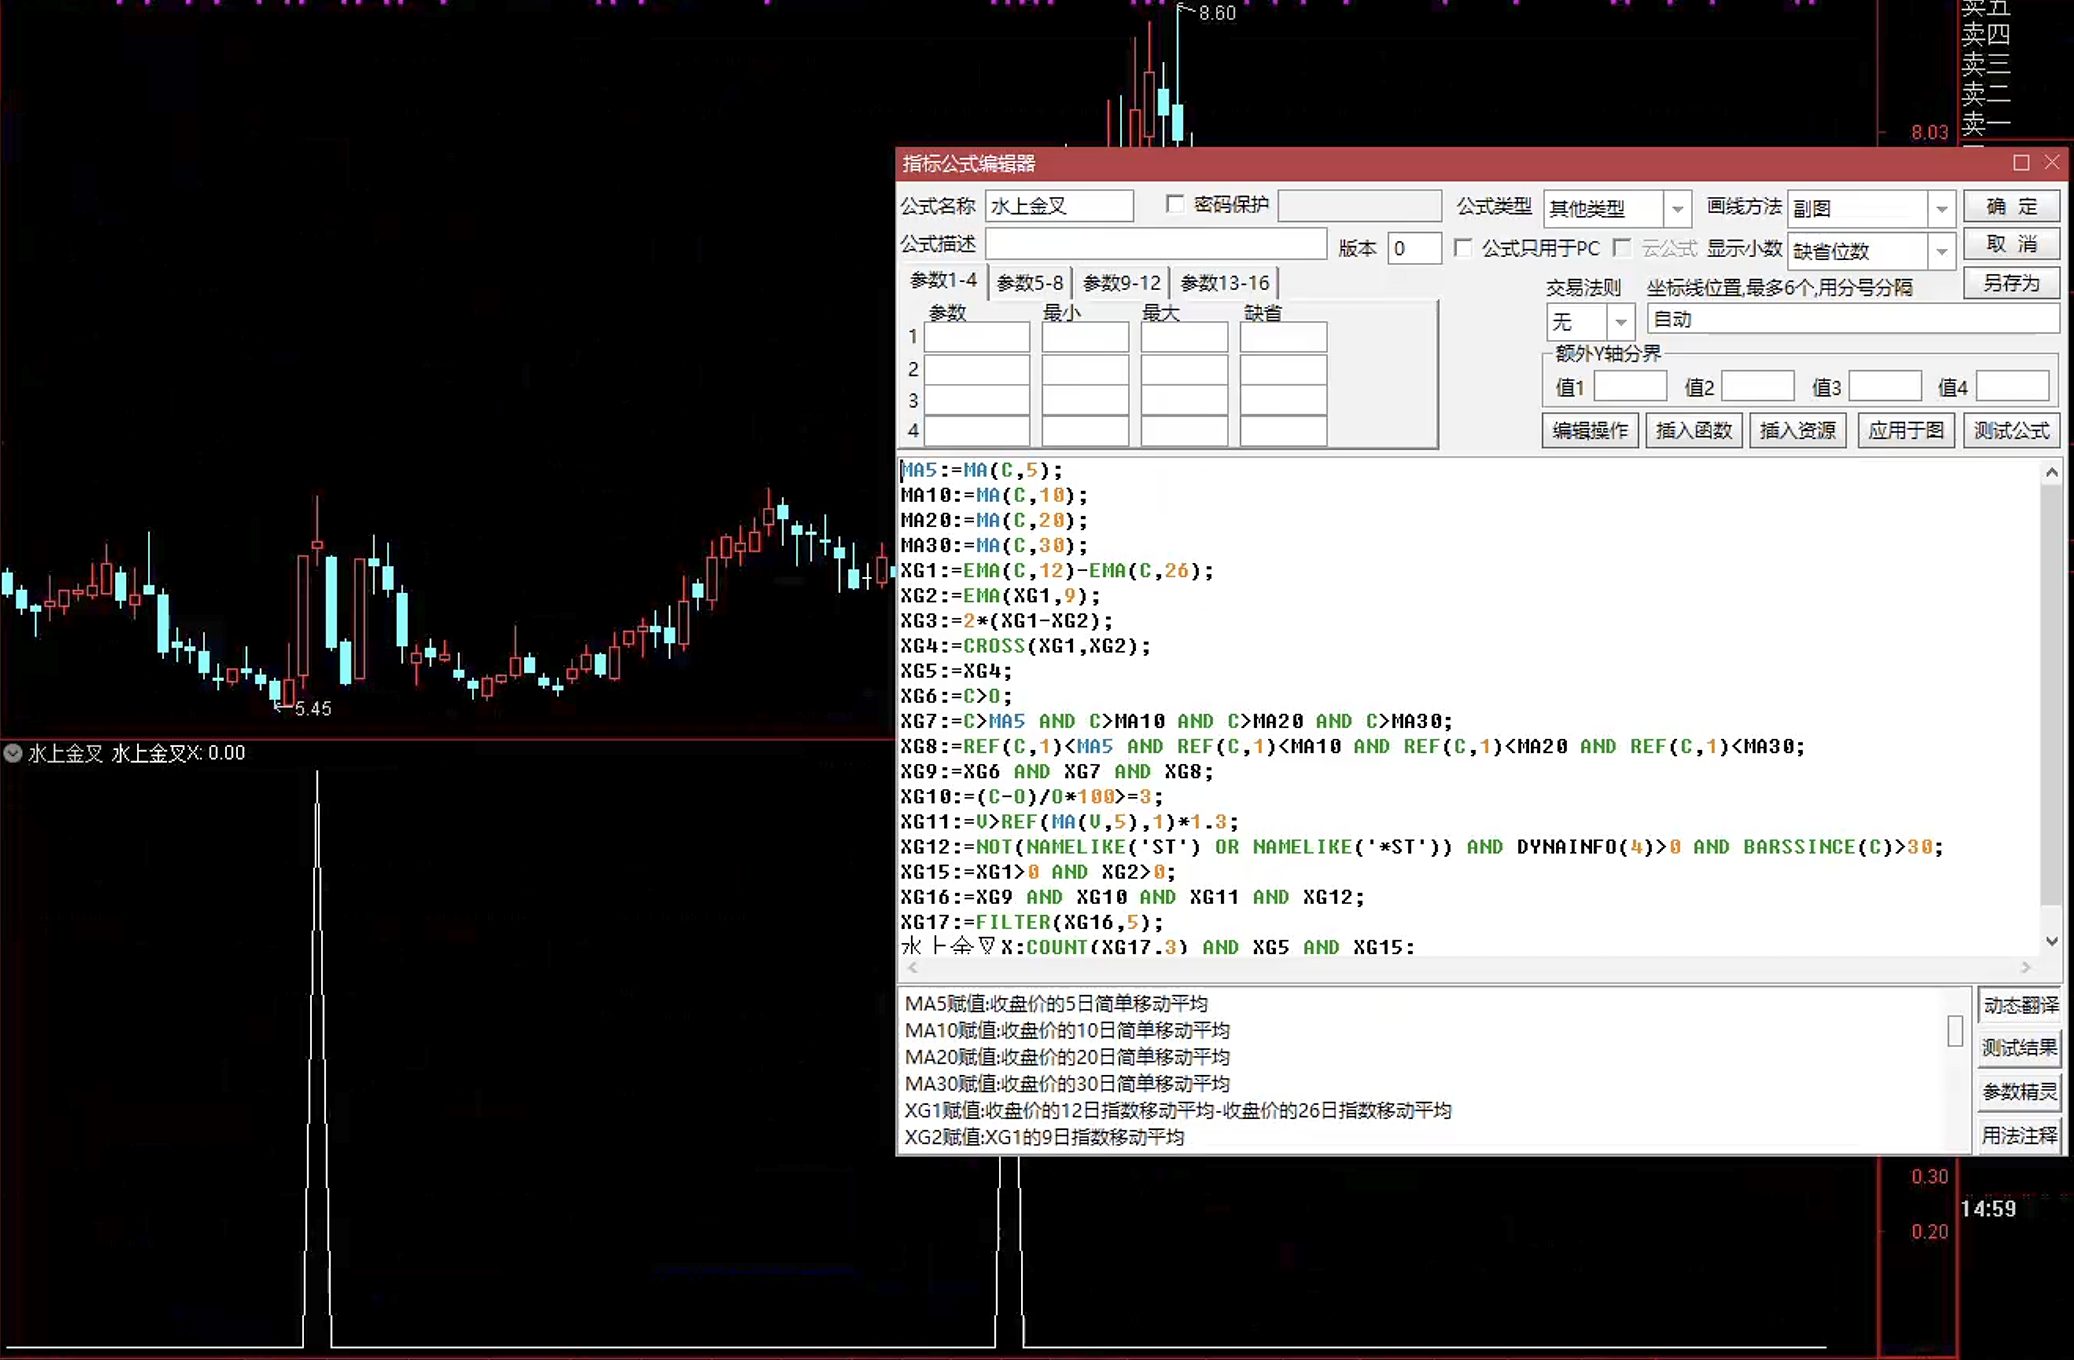The height and width of the screenshot is (1360, 2074).
Task: Select the 参数1-4 tab
Action: tap(943, 281)
